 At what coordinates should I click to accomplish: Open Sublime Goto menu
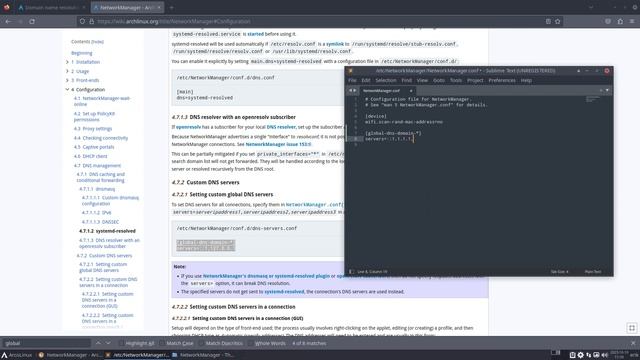tap(439, 80)
